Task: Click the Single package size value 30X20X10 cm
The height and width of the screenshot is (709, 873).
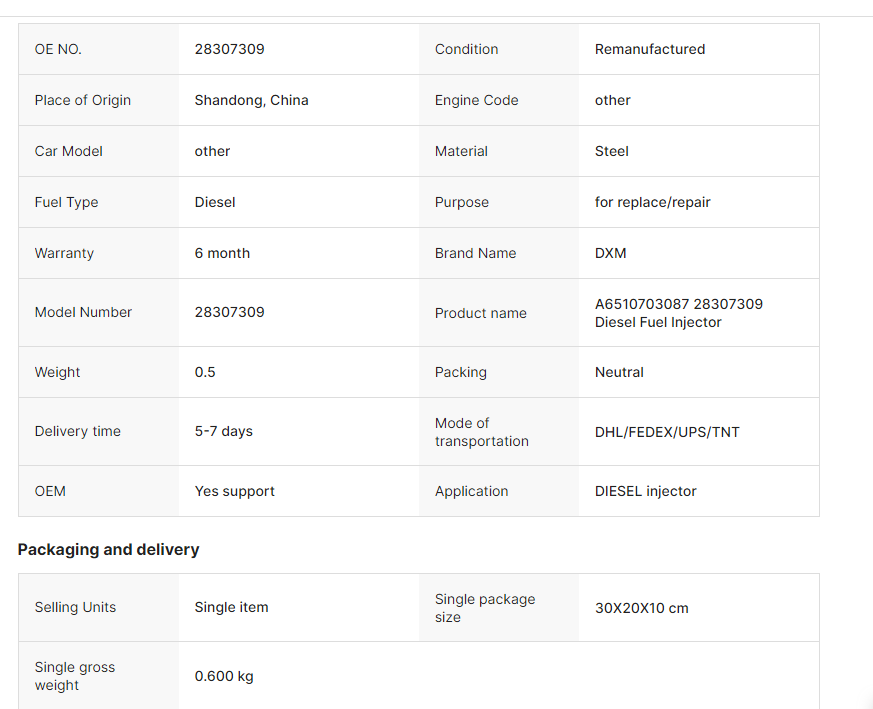Action: tap(641, 608)
